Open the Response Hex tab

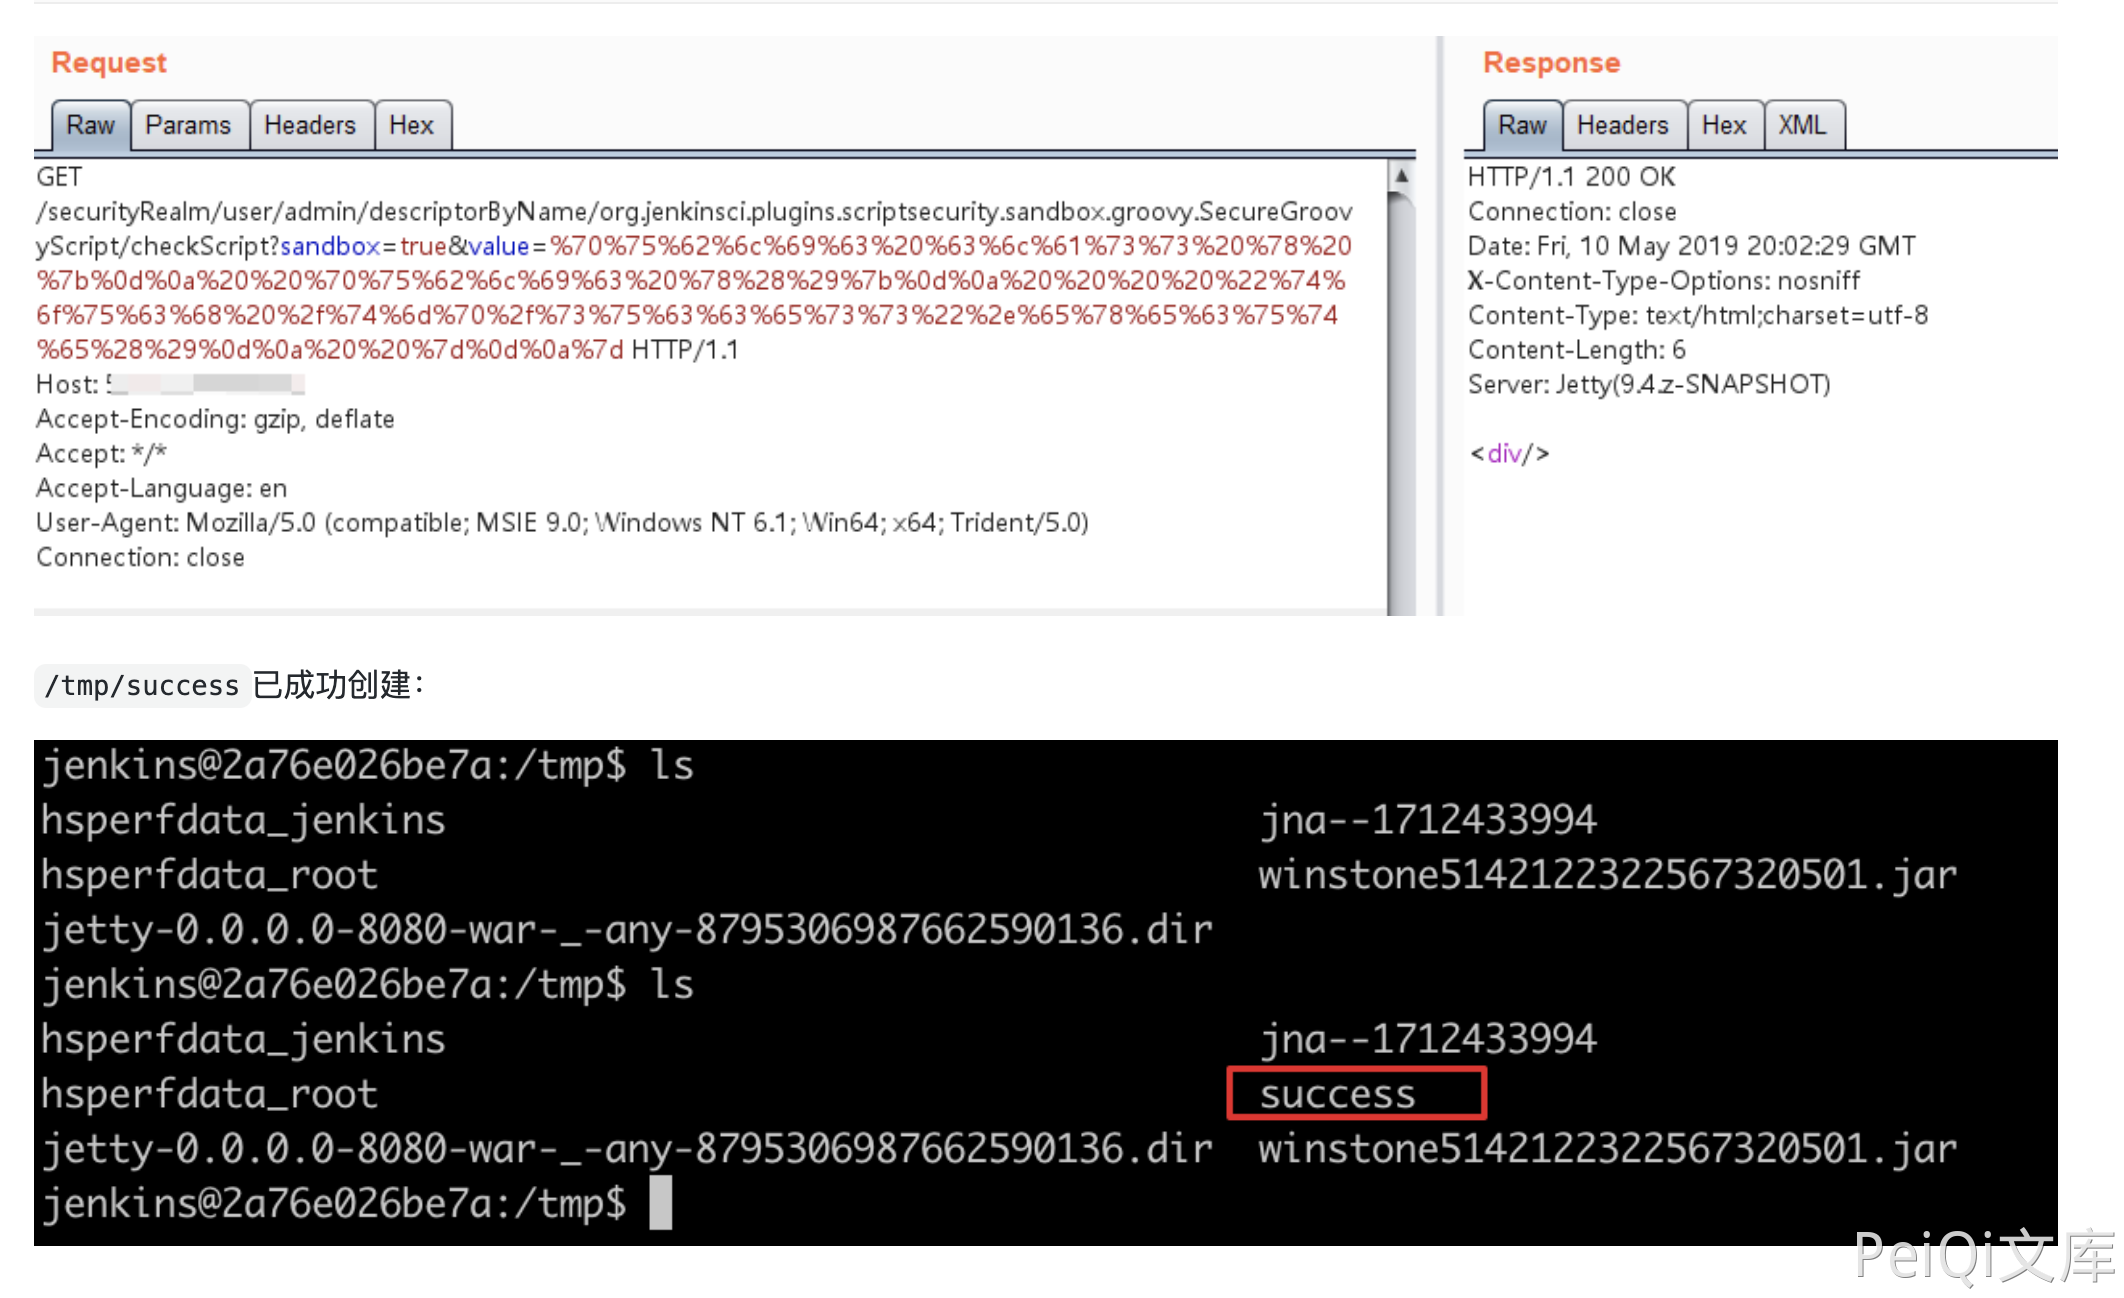(x=1723, y=125)
